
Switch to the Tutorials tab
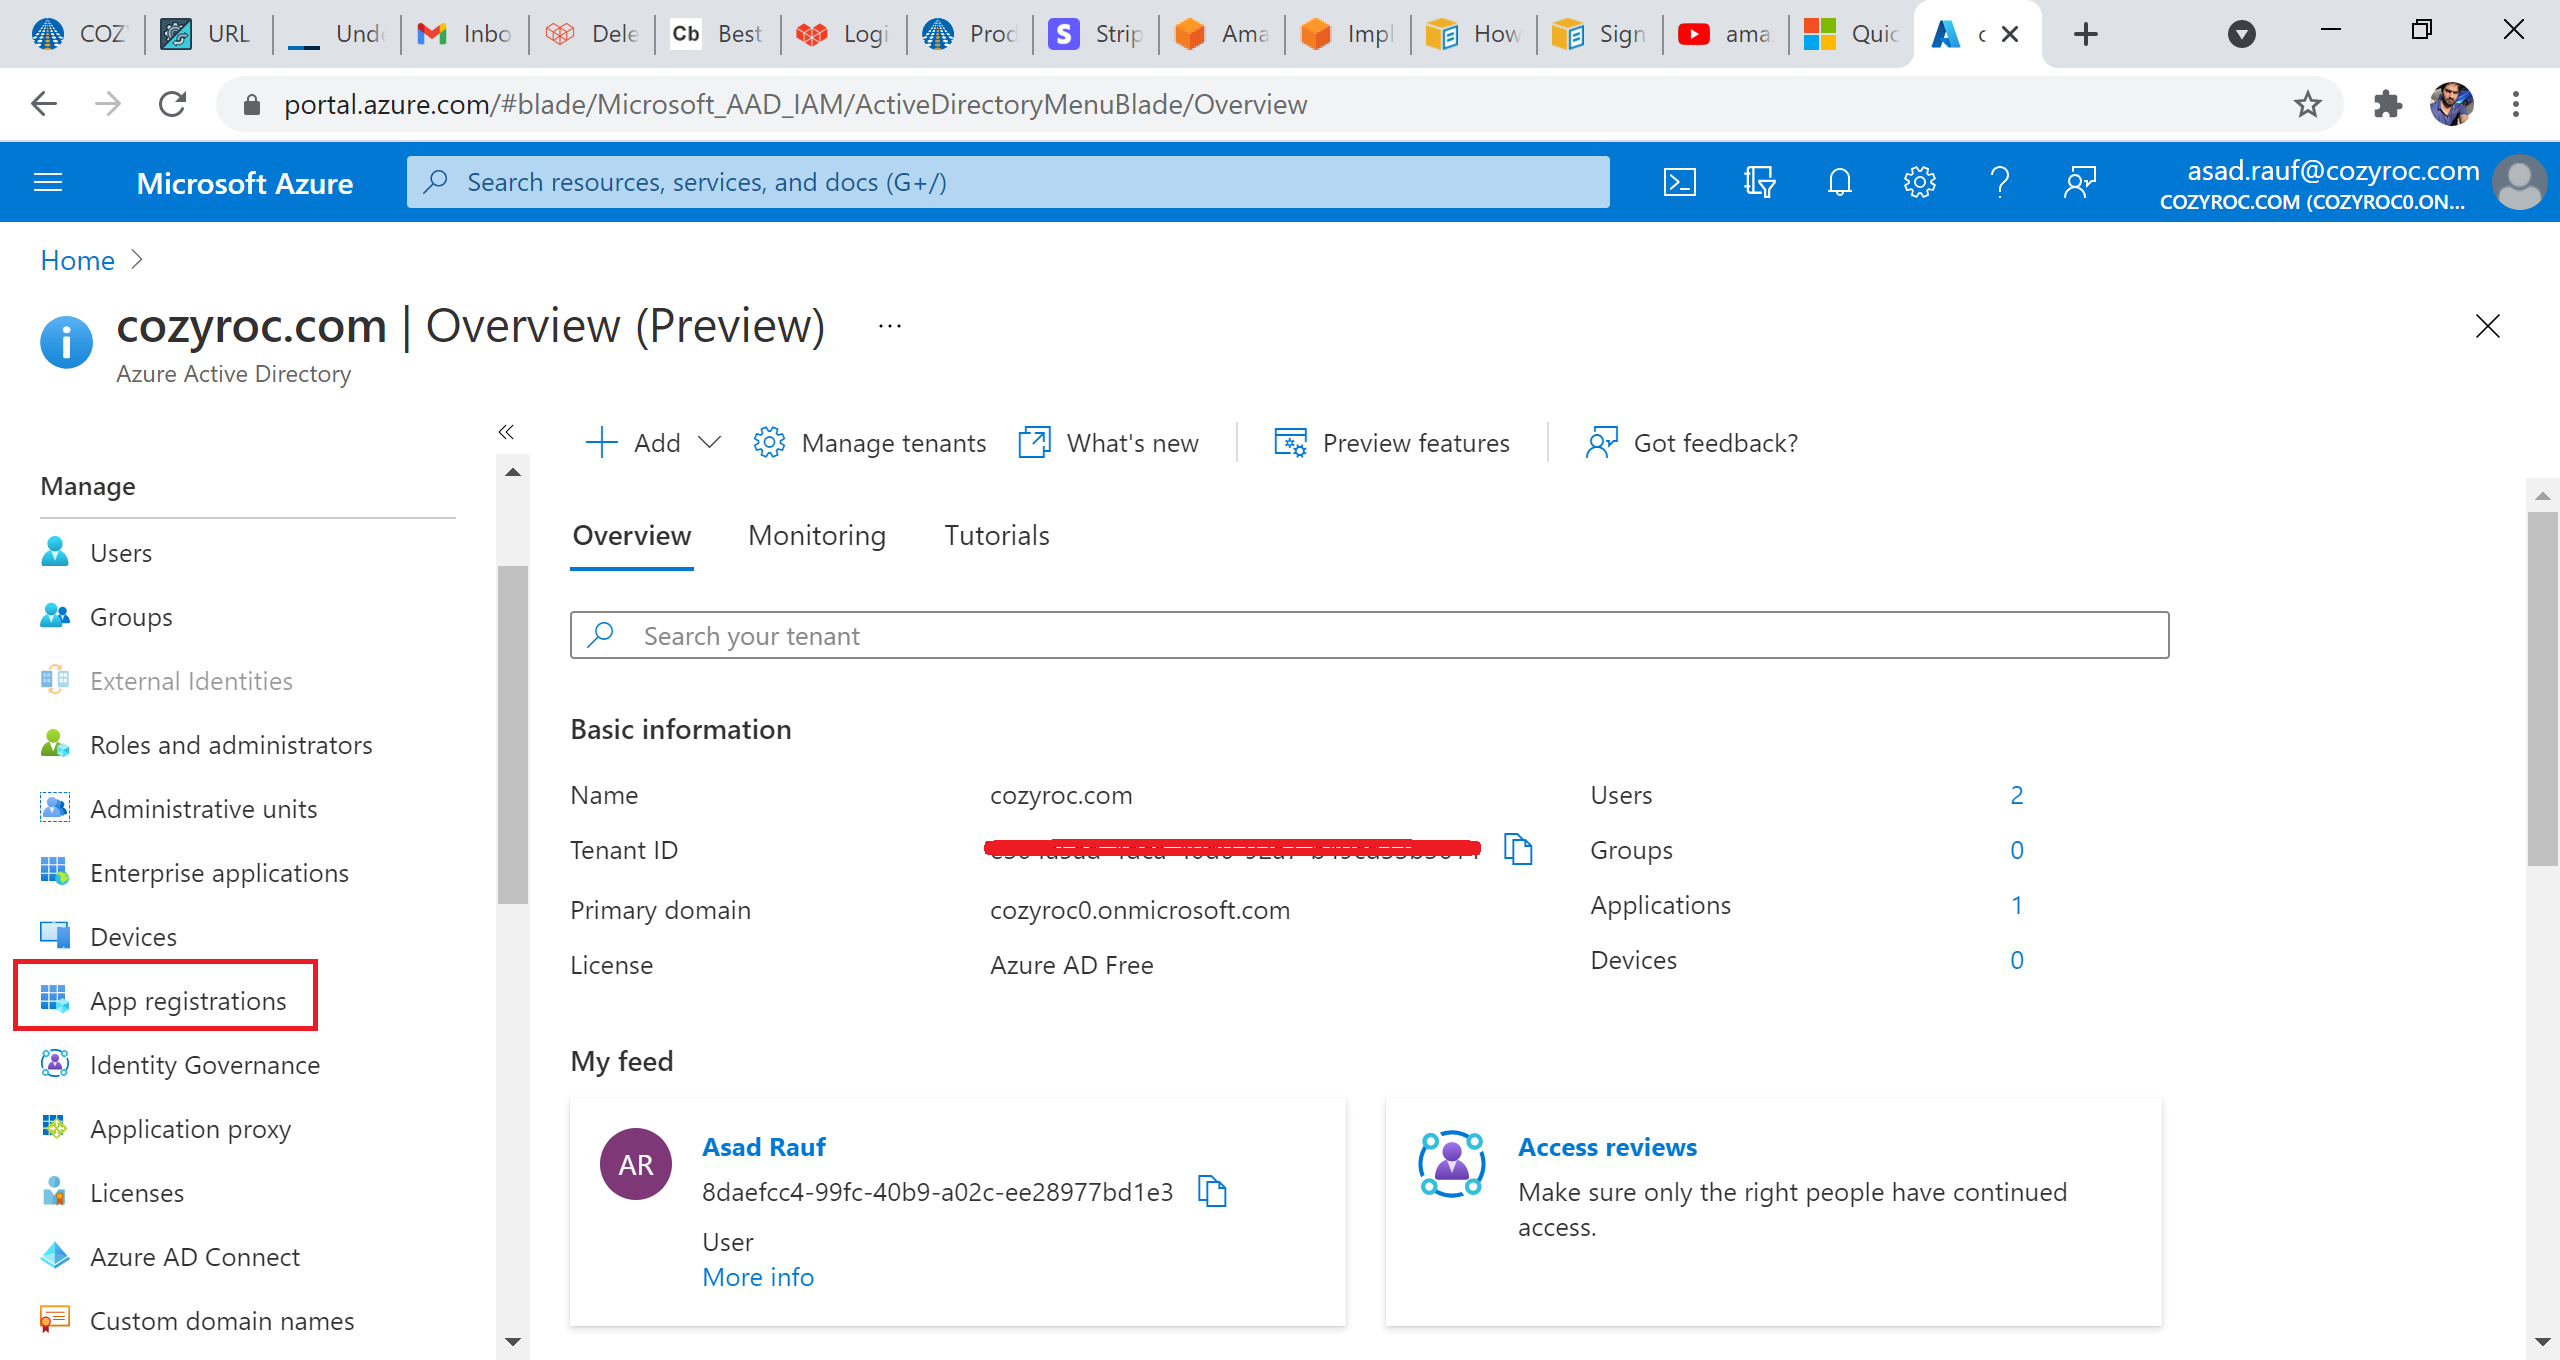[x=997, y=535]
